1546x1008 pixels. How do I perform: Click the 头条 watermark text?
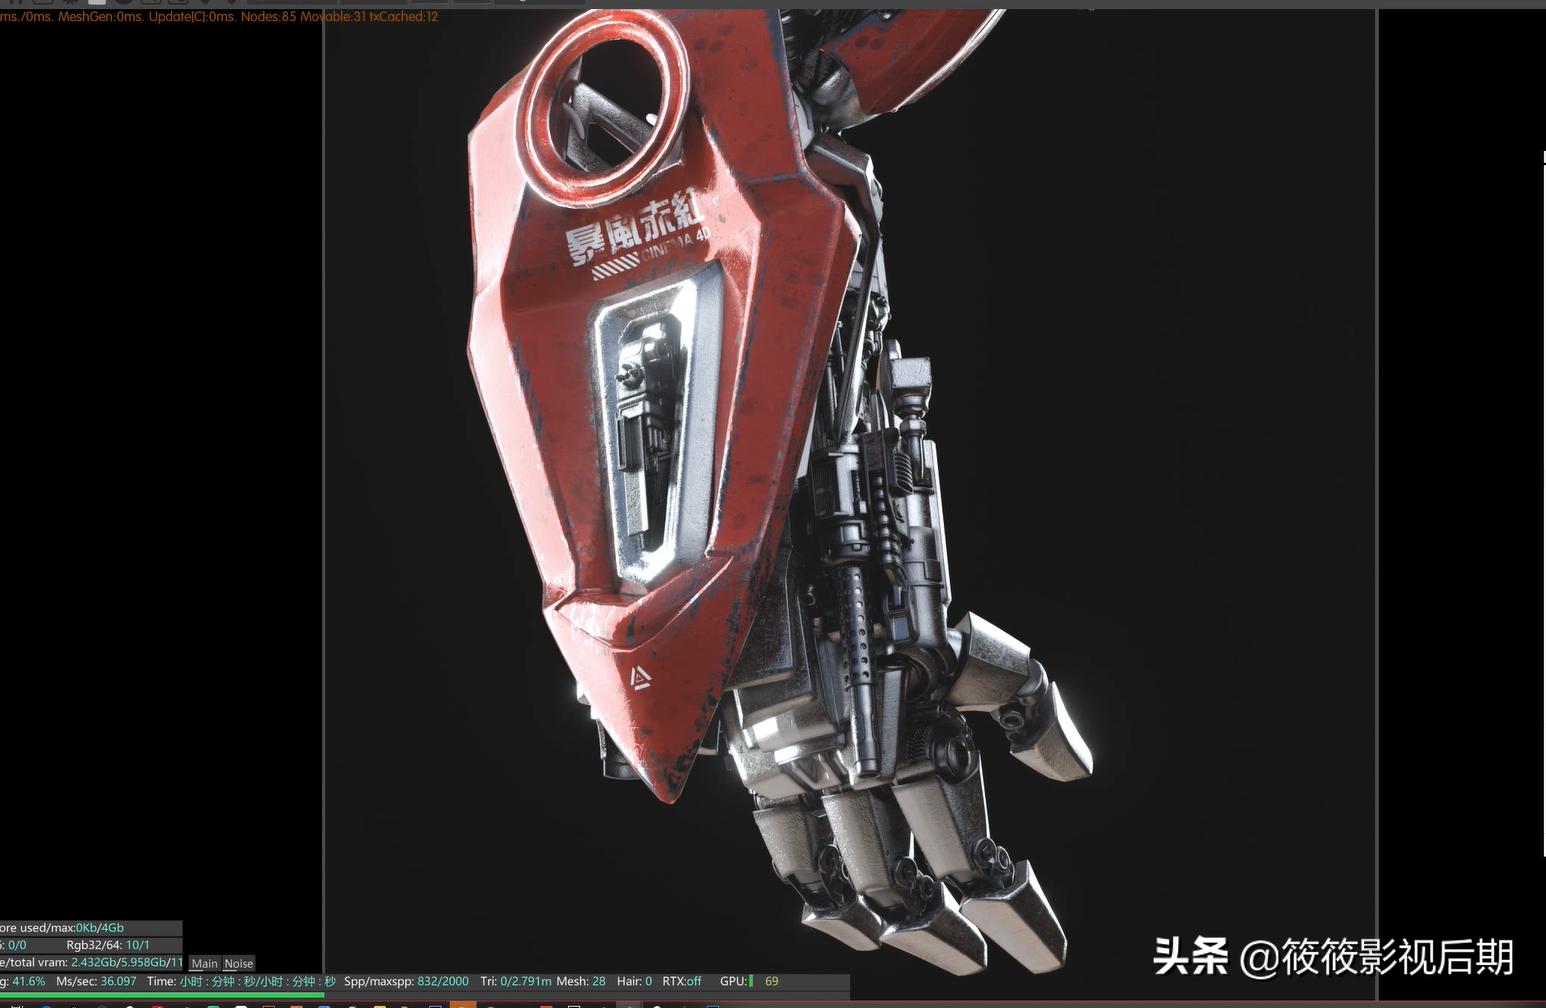(x=1190, y=957)
